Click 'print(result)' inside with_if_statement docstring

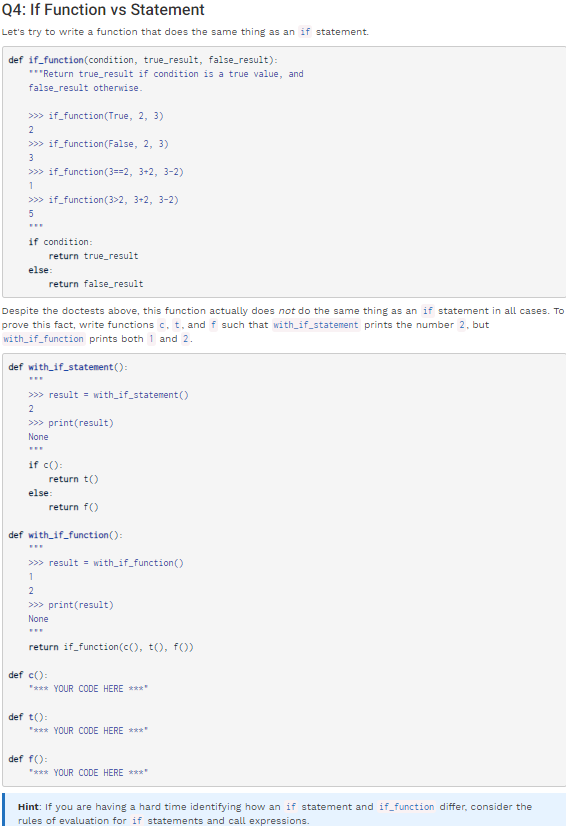point(71,423)
